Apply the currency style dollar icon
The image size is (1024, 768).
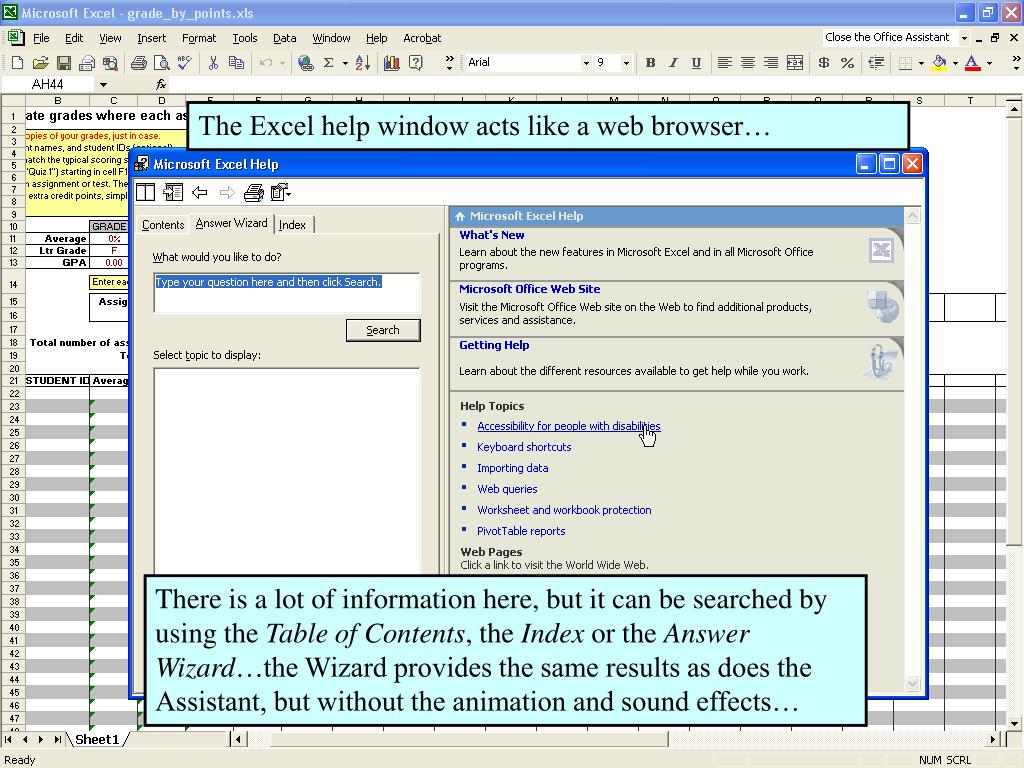tap(824, 63)
